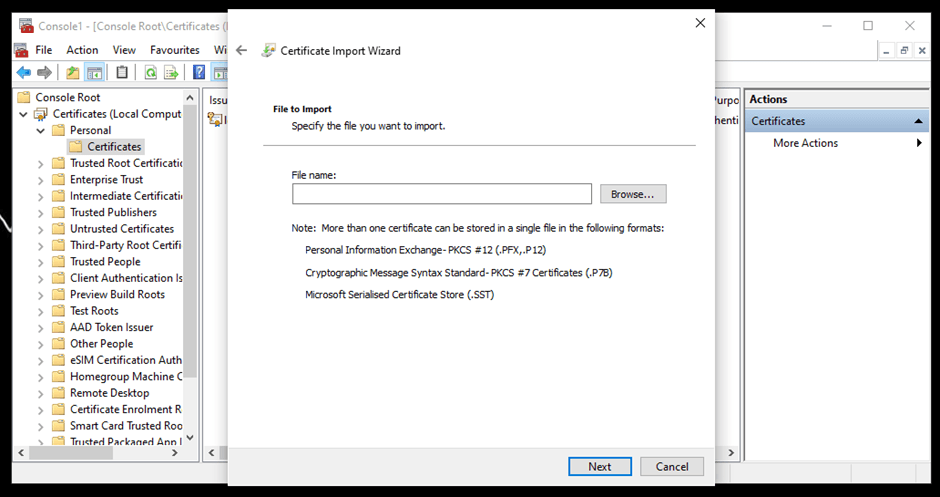Click the inner MDI restore button

click(904, 50)
